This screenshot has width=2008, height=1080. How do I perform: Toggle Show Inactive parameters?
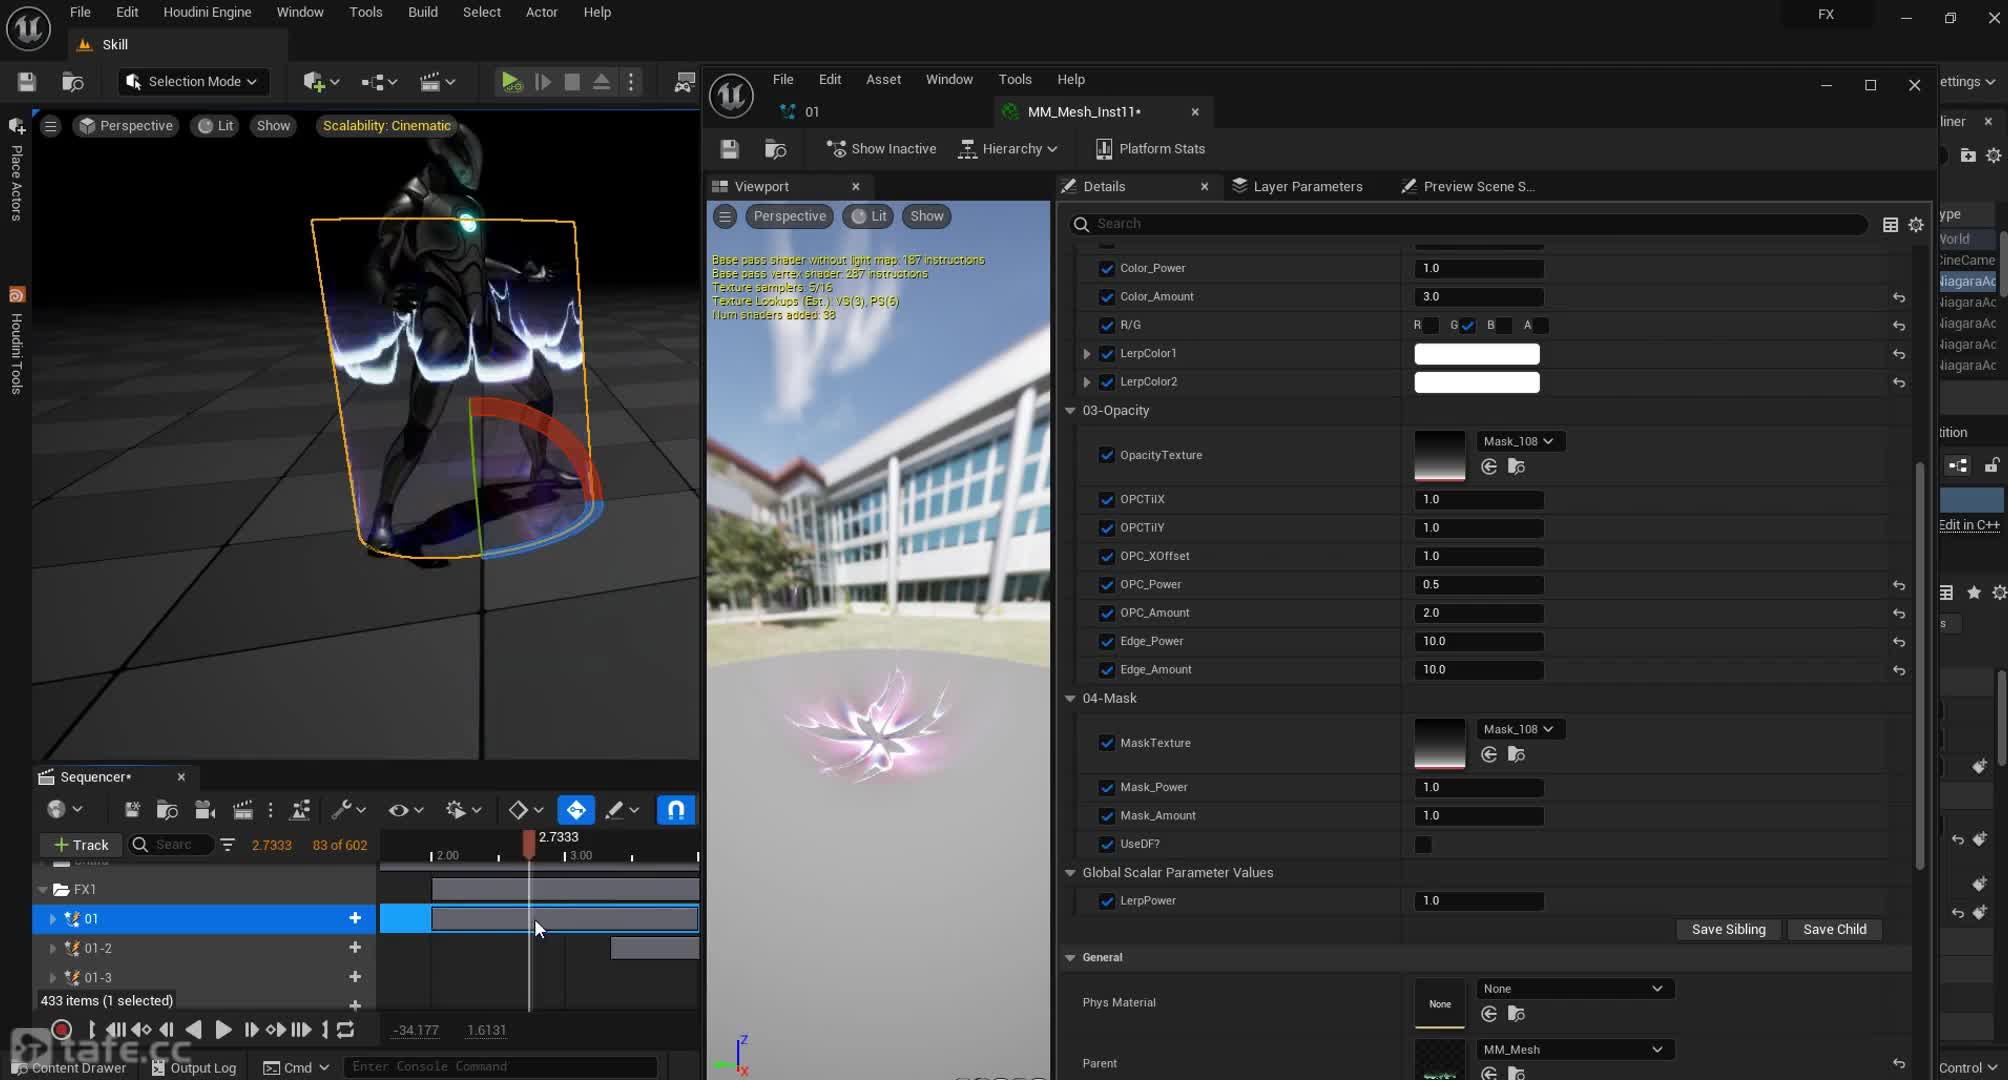881,149
